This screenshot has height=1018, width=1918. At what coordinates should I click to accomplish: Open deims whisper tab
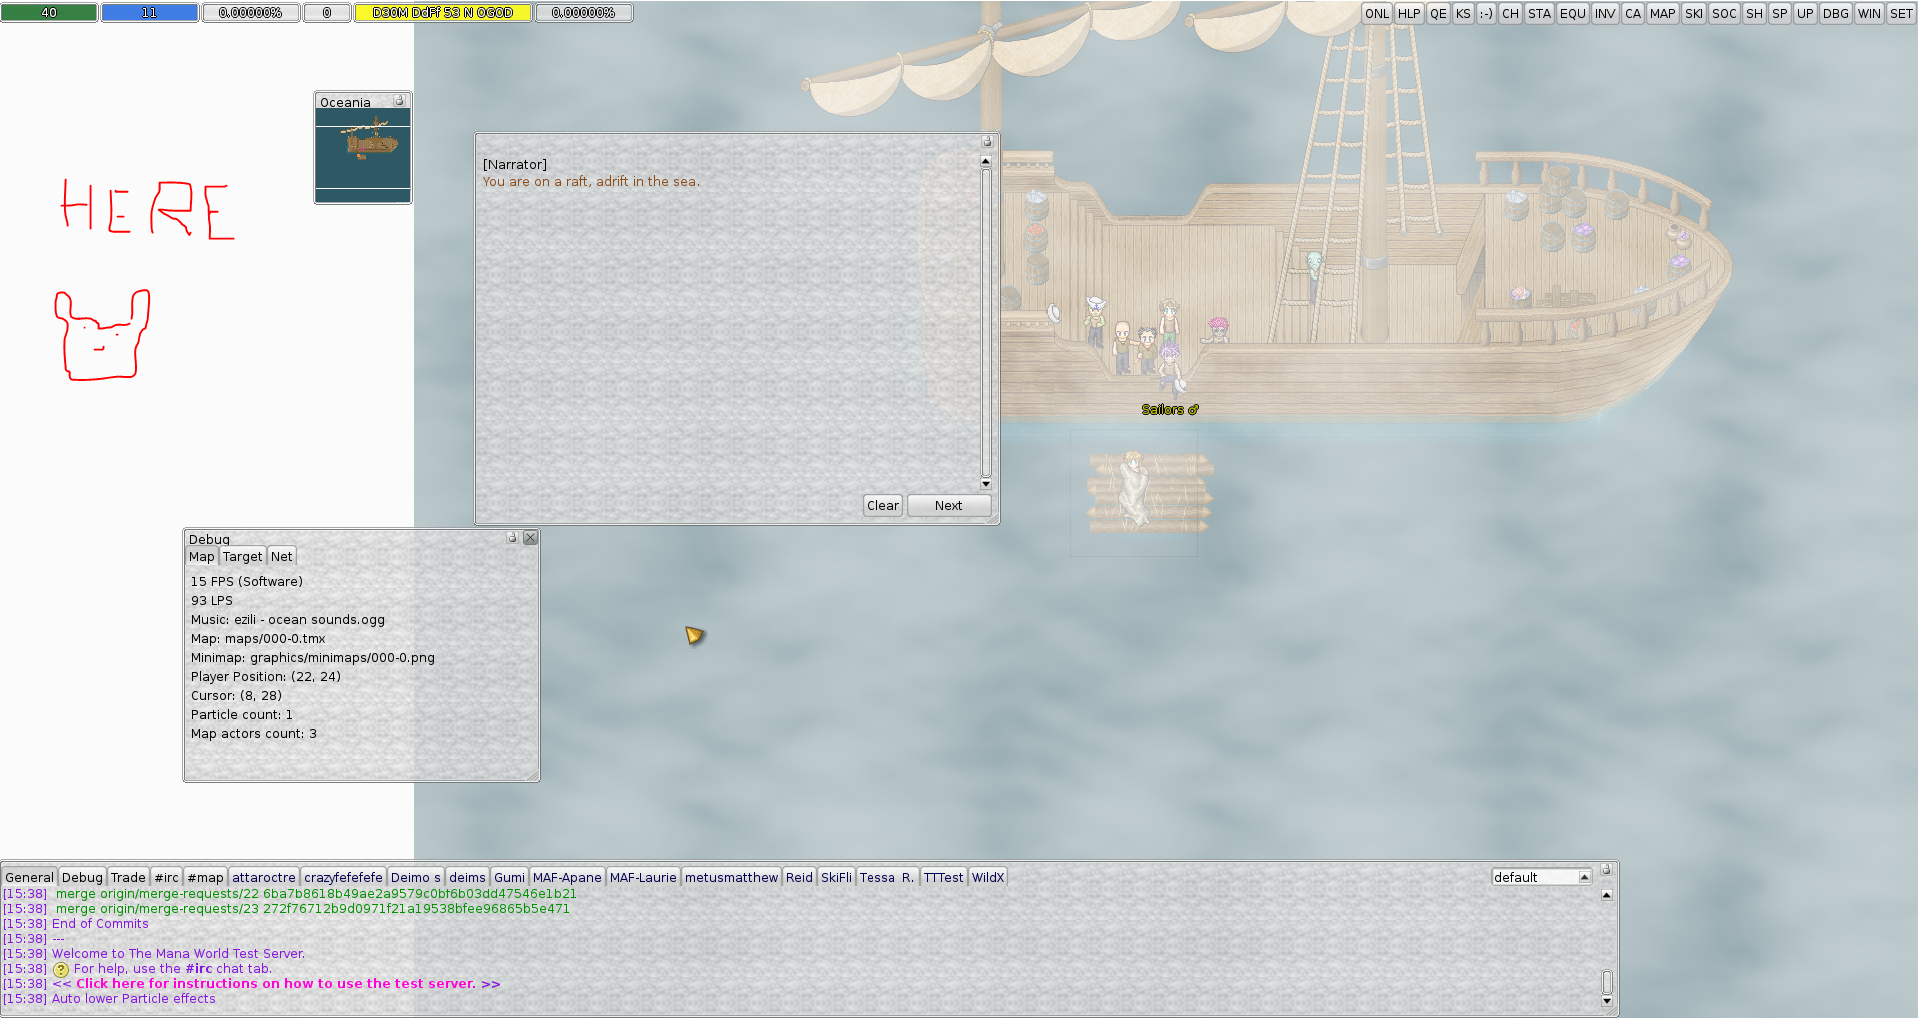pos(467,877)
